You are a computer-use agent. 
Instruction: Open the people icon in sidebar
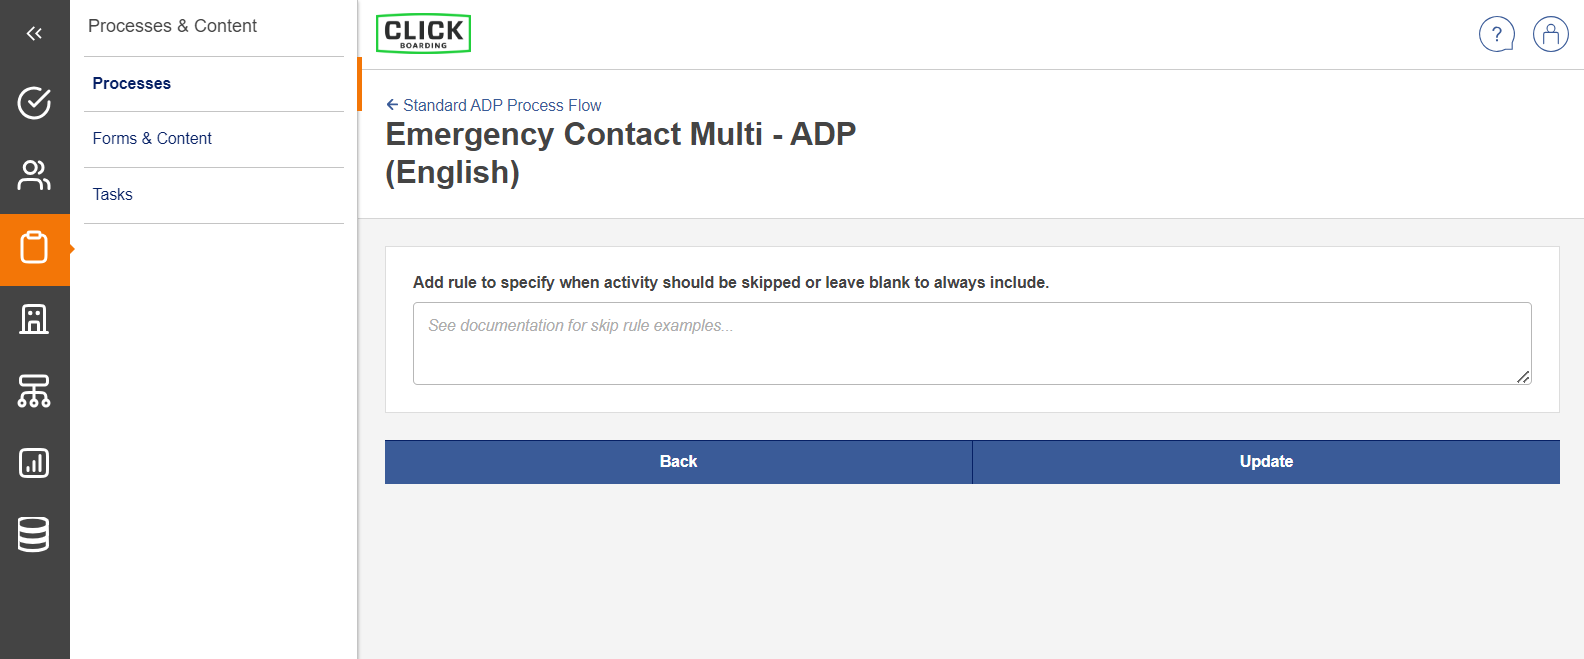click(34, 175)
